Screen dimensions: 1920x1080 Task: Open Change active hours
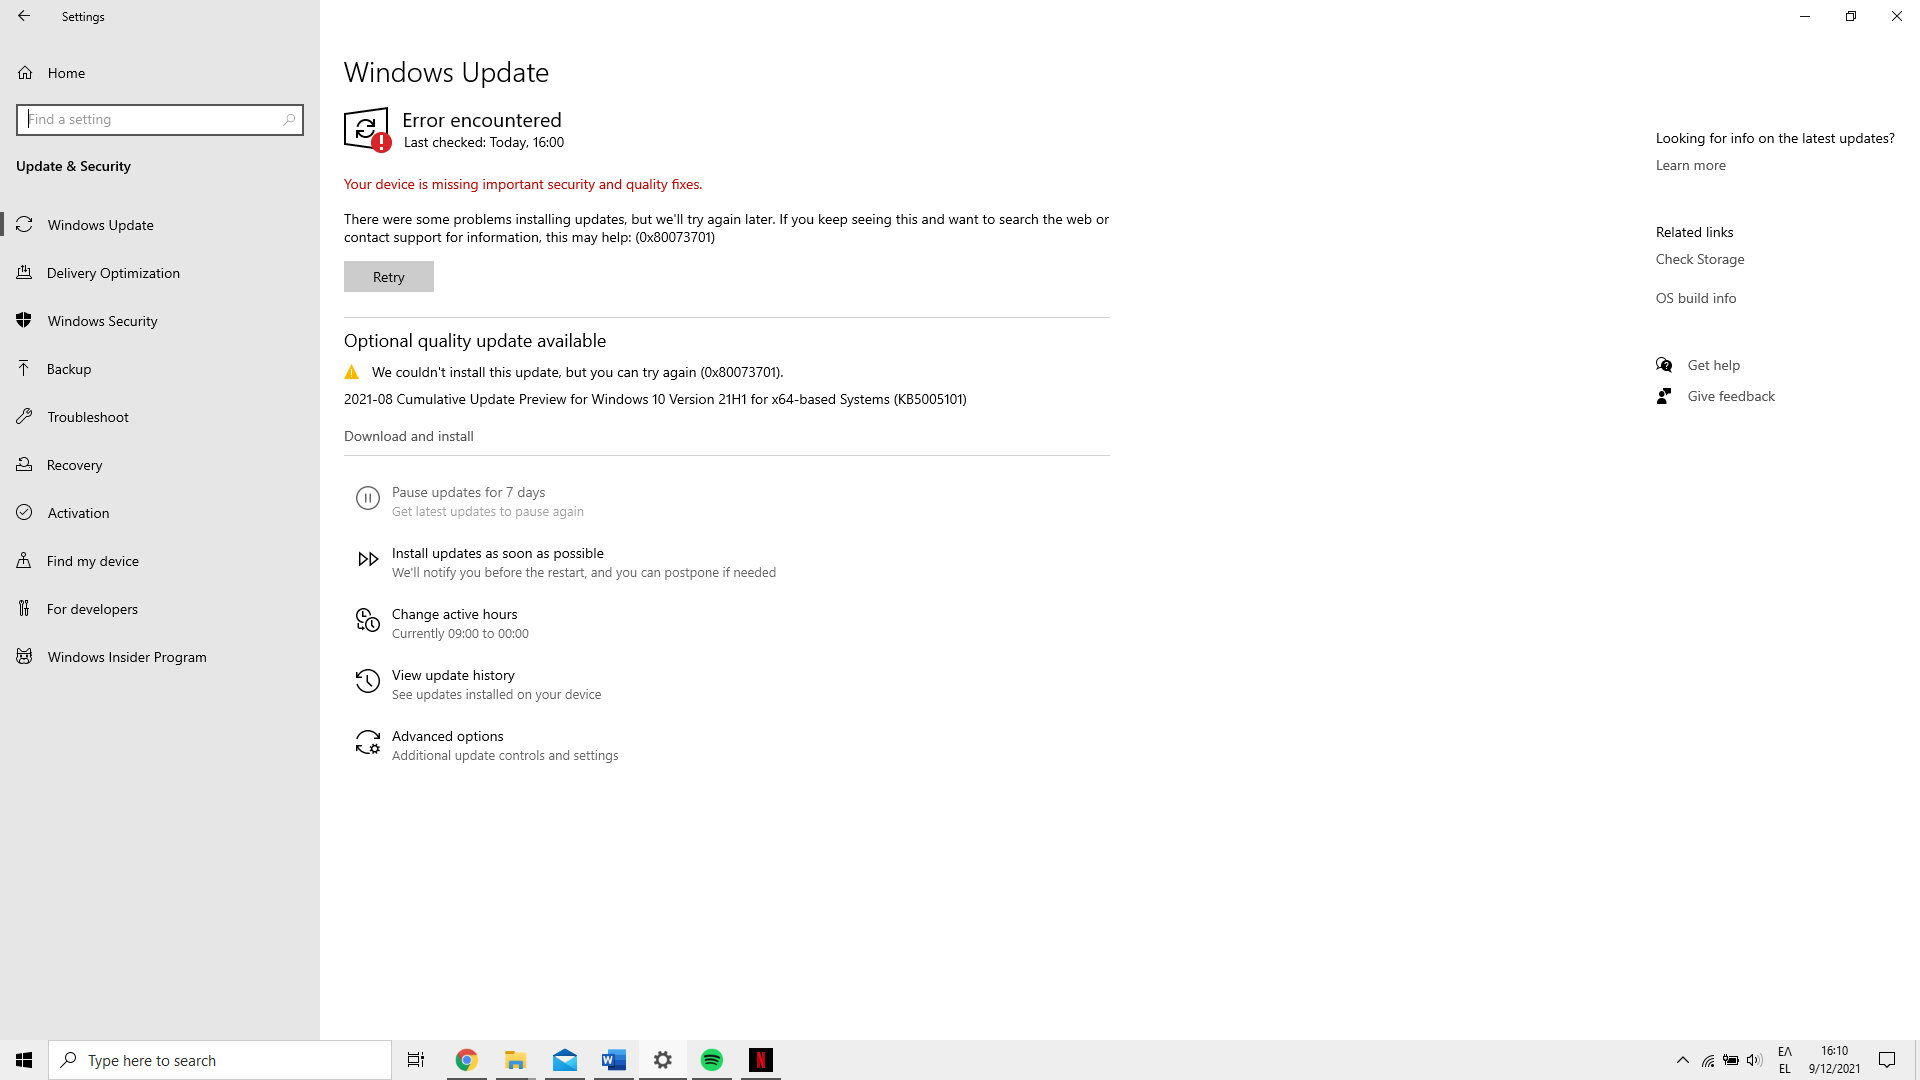pyautogui.click(x=455, y=614)
